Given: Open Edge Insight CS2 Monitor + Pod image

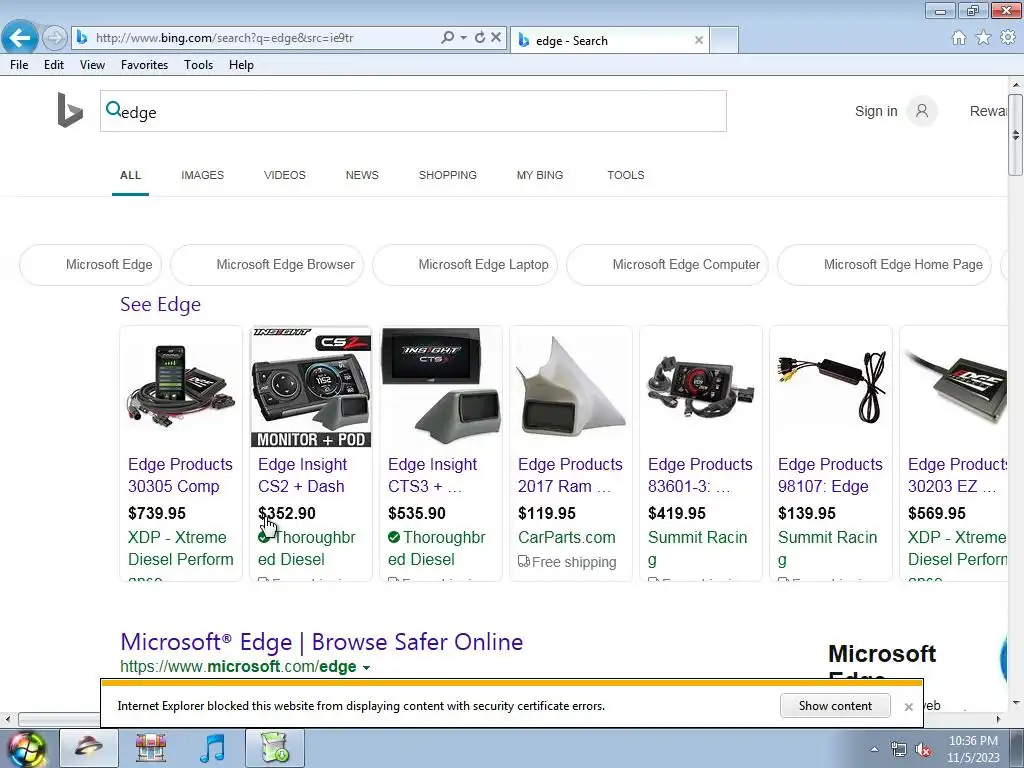Looking at the screenshot, I should click(x=311, y=388).
